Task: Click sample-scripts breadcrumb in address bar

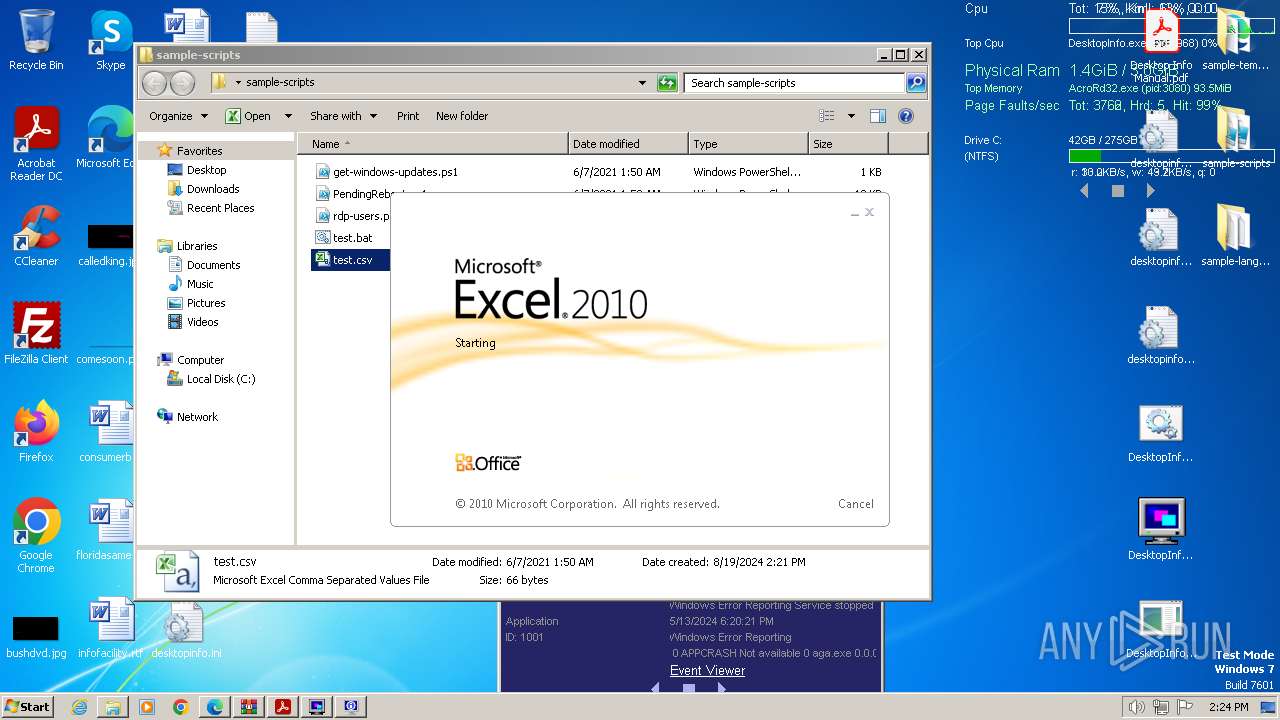Action: pyautogui.click(x=280, y=83)
